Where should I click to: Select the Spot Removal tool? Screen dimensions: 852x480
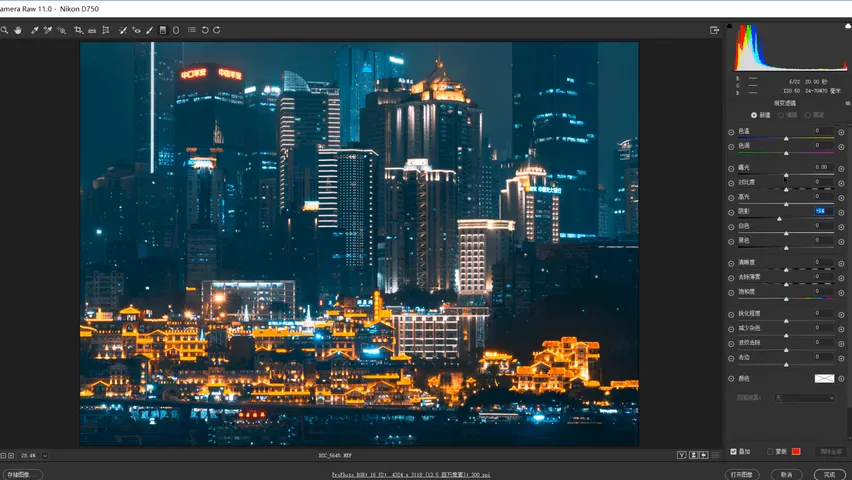click(x=123, y=30)
